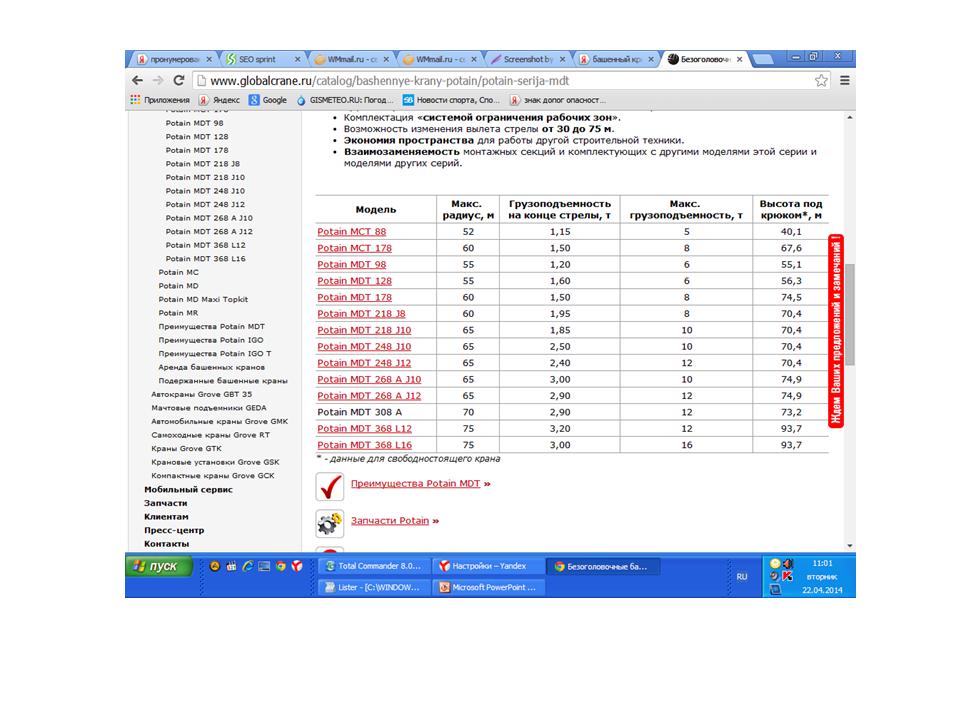Open the Запчасти sidebar menu item
960x720 pixels.
pyautogui.click(x=165, y=503)
